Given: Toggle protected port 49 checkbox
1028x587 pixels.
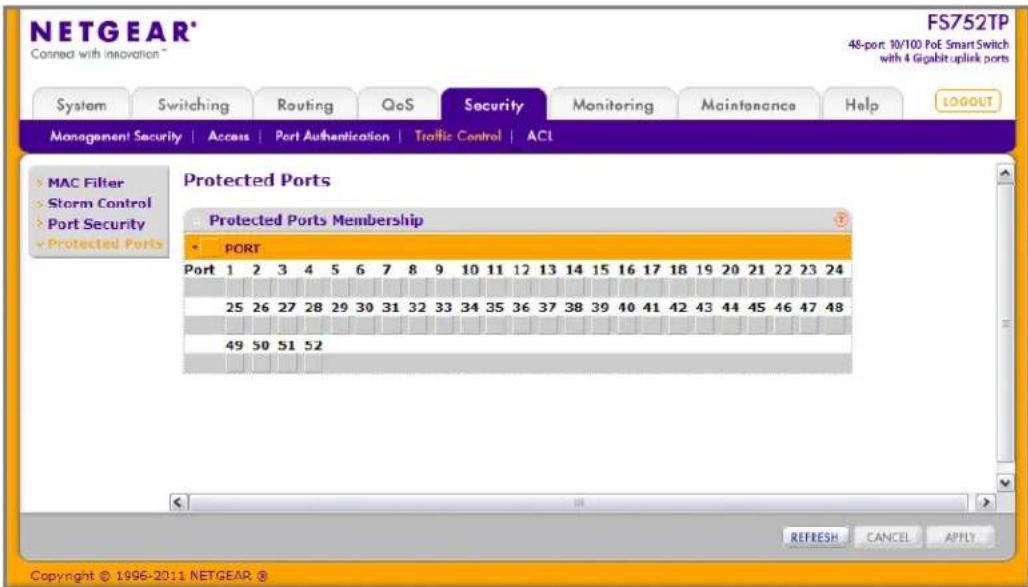Looking at the screenshot, I should pyautogui.click(x=234, y=363).
